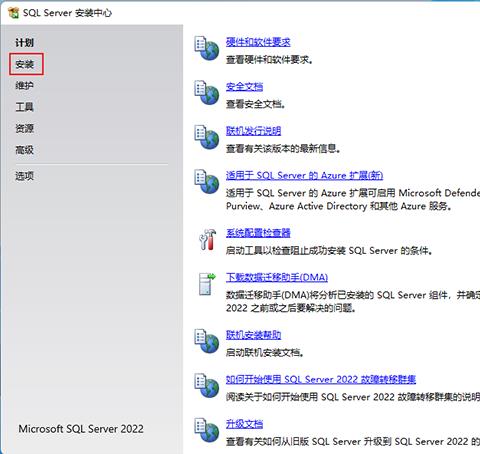Click the wrench and hammer icon for 系统配置检查器
Image resolution: width=480 pixels, height=454 pixels.
pos(207,240)
